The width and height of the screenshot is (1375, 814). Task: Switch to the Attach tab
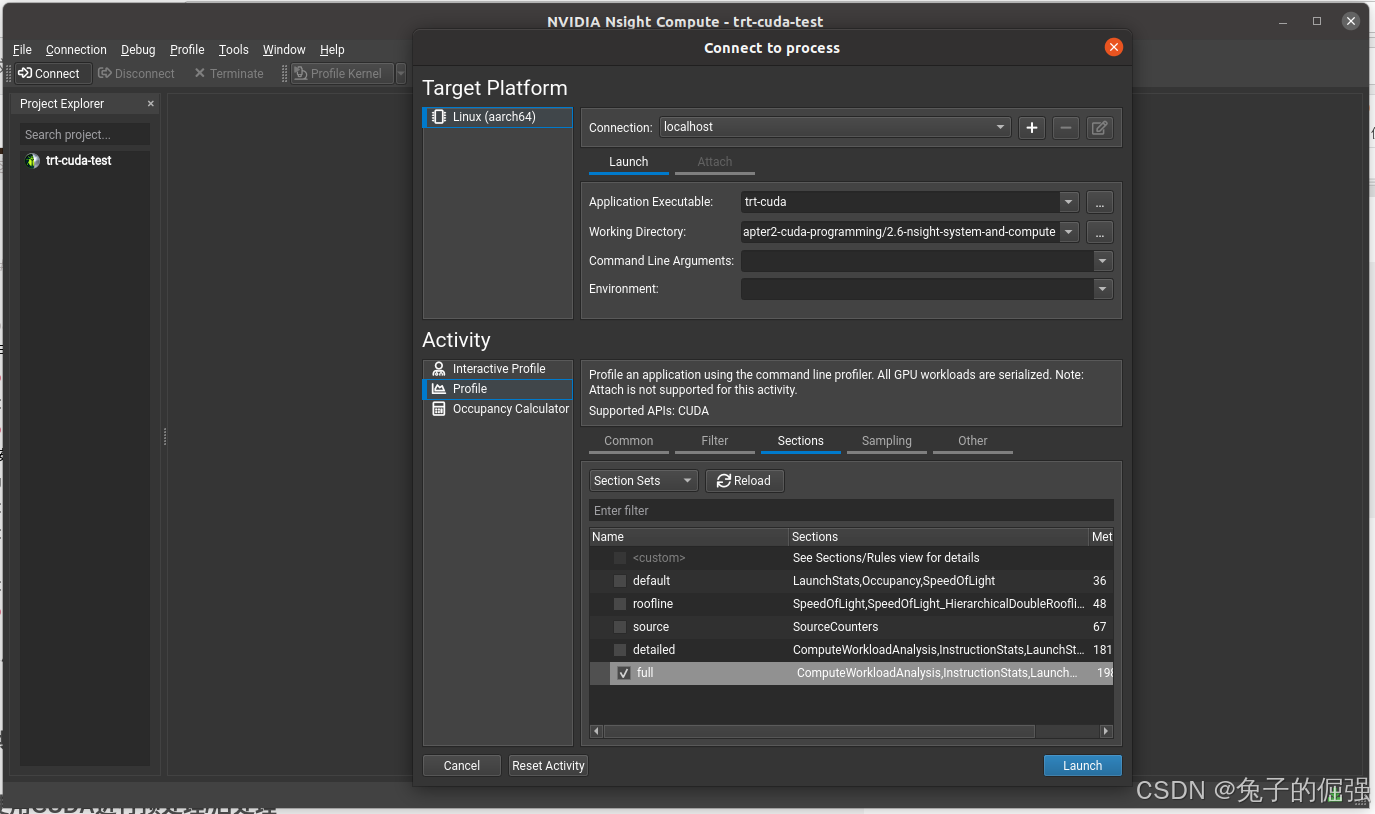(714, 162)
